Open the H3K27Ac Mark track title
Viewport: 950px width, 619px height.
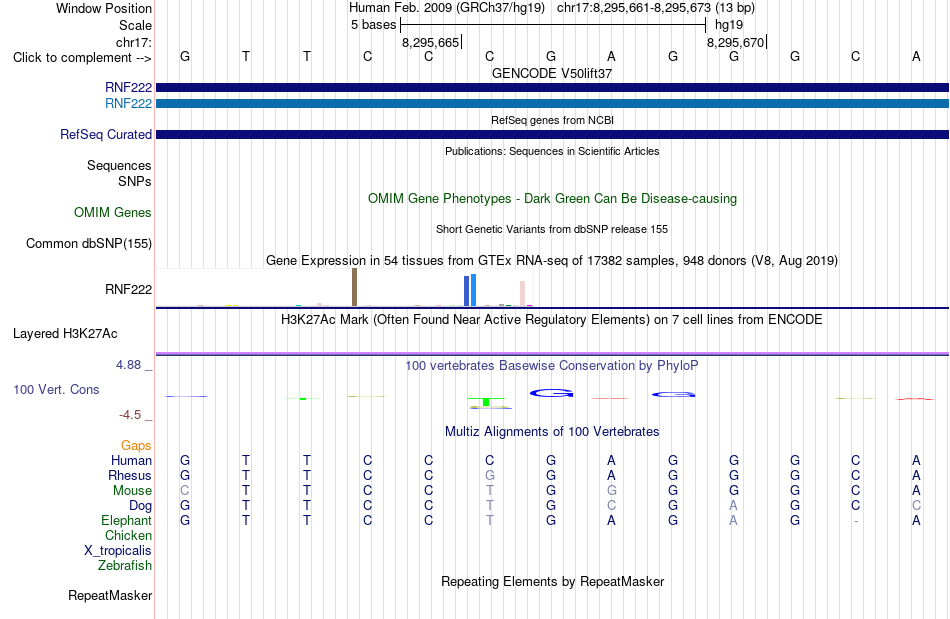pyautogui.click(x=552, y=319)
